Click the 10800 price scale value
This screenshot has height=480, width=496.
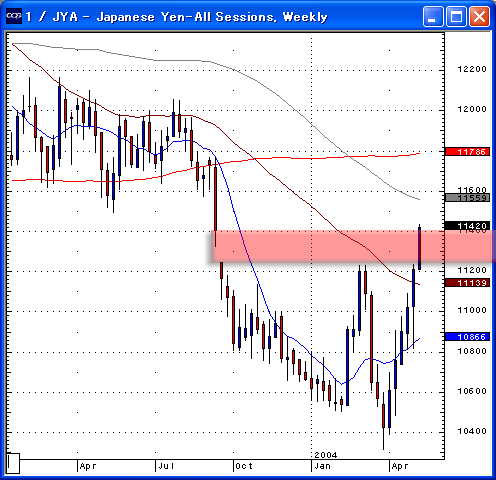(472, 351)
